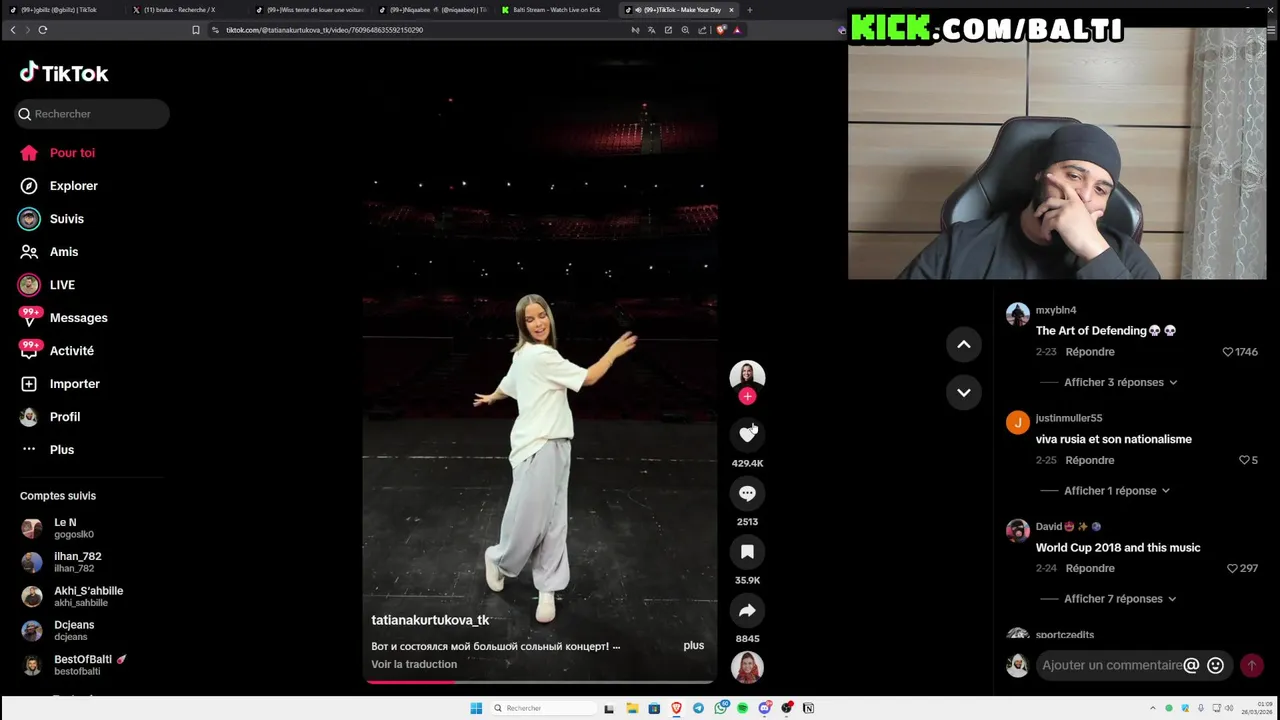This screenshot has width=1280, height=720.
Task: Open Windows Start menu
Action: [476, 708]
